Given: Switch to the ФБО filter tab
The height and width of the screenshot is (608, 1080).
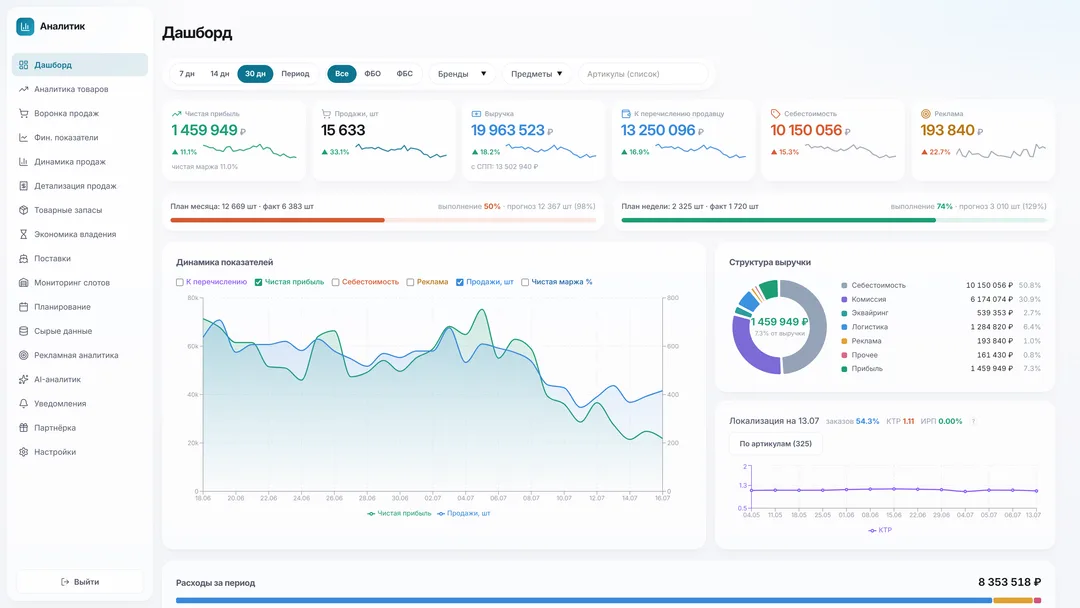Looking at the screenshot, I should [x=373, y=74].
